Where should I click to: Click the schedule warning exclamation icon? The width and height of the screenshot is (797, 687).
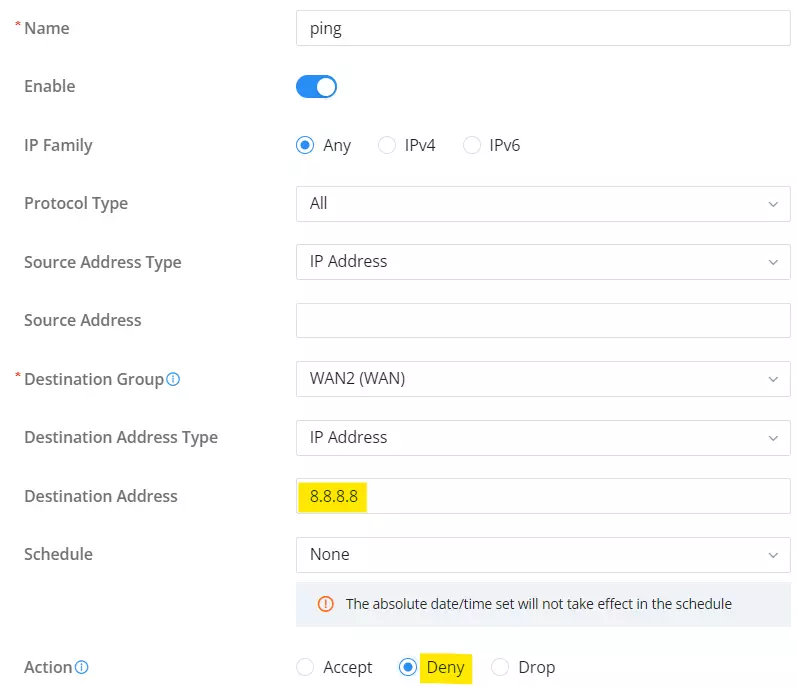click(325, 604)
